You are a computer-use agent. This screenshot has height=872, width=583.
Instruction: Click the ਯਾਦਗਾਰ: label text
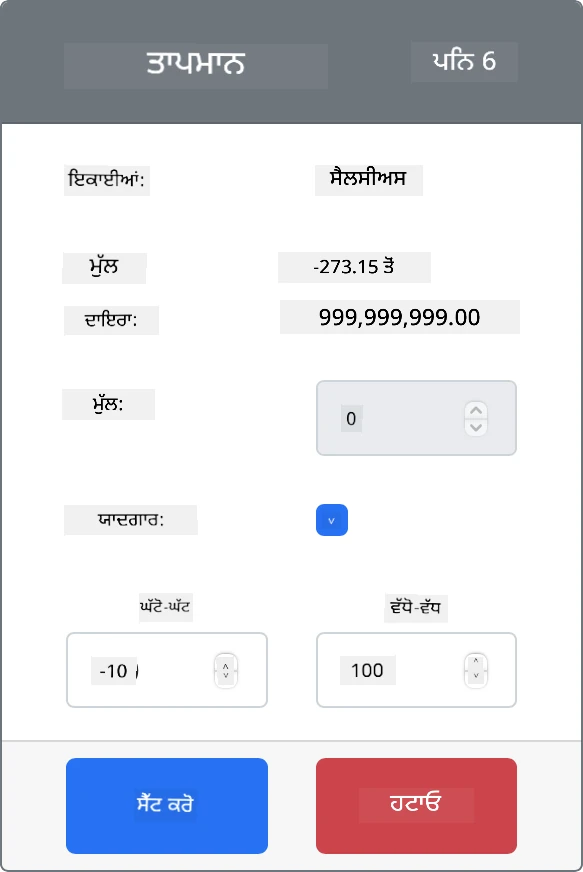131,520
